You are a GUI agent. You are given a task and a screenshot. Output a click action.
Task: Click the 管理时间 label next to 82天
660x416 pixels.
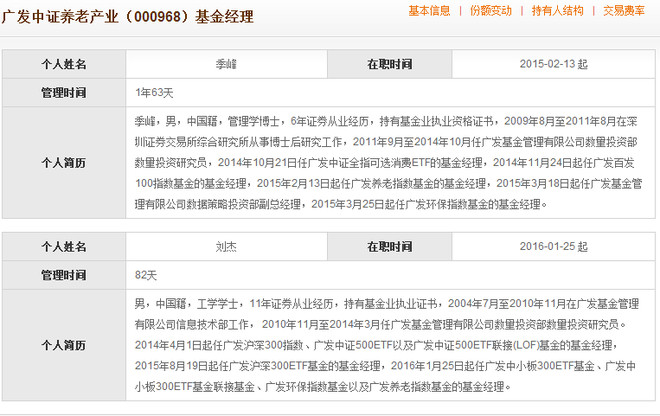click(x=64, y=275)
